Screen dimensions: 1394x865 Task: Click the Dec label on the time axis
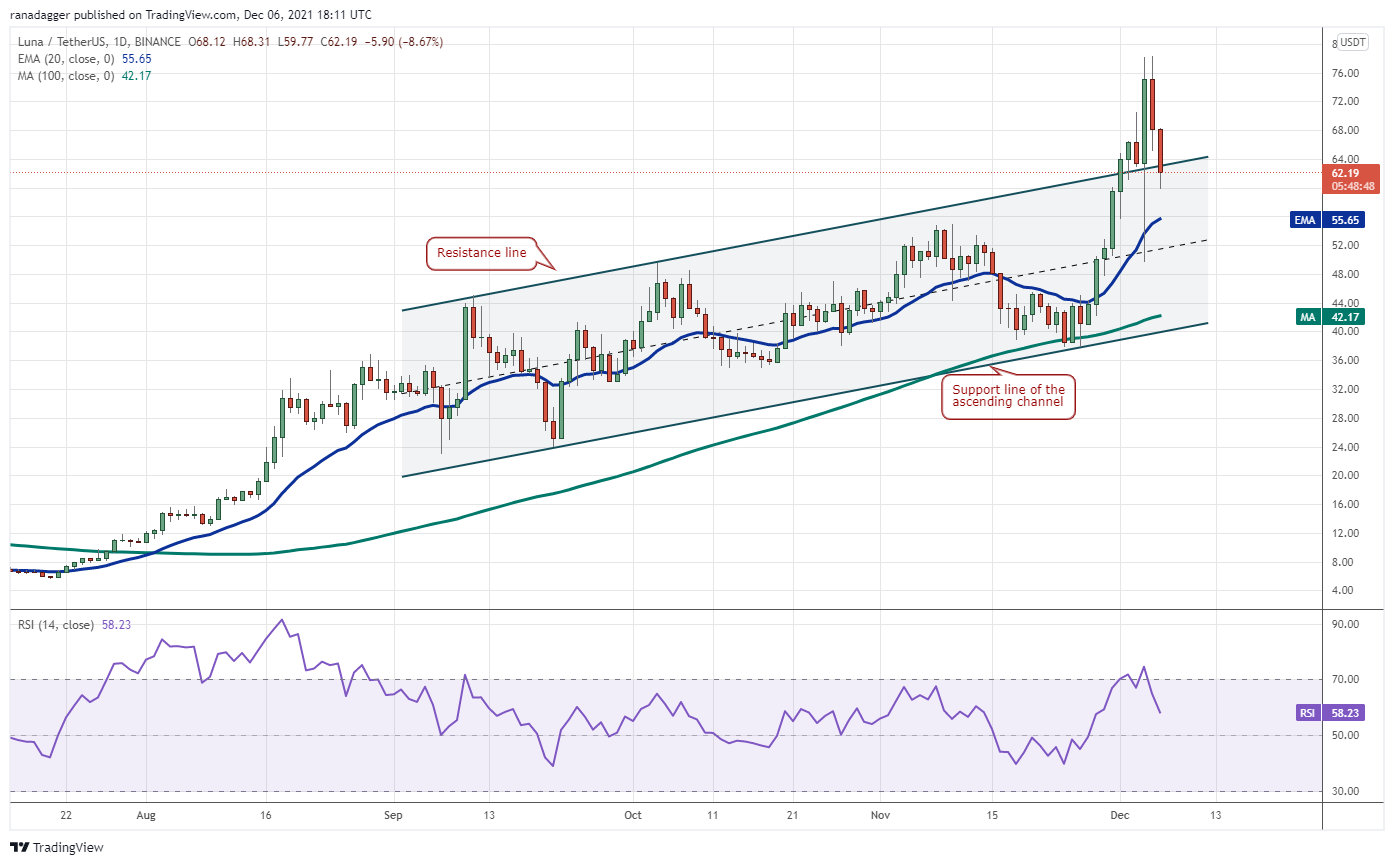tap(1120, 816)
